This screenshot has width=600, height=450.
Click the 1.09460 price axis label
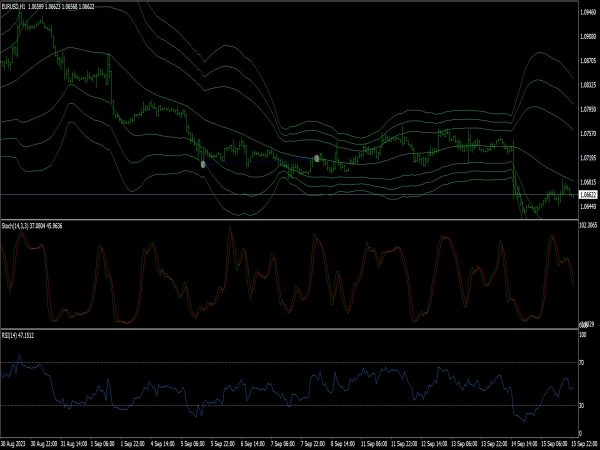[x=588, y=12]
